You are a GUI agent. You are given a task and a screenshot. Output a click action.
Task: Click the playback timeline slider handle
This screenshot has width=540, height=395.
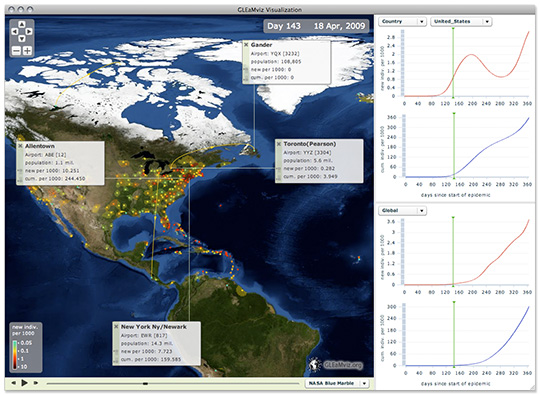[145, 383]
